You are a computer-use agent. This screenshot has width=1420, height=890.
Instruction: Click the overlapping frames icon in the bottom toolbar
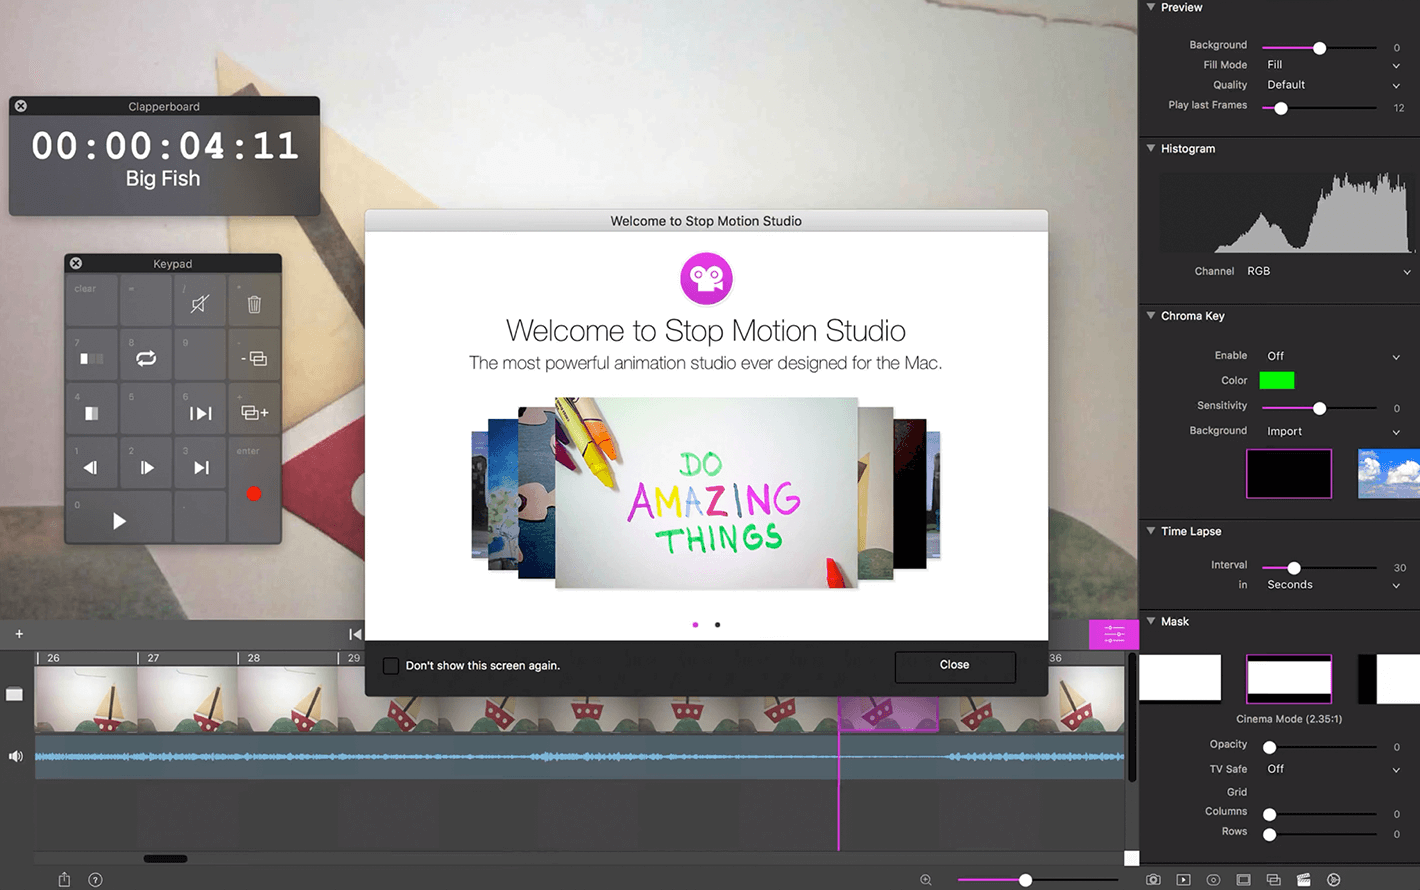pos(1273,880)
